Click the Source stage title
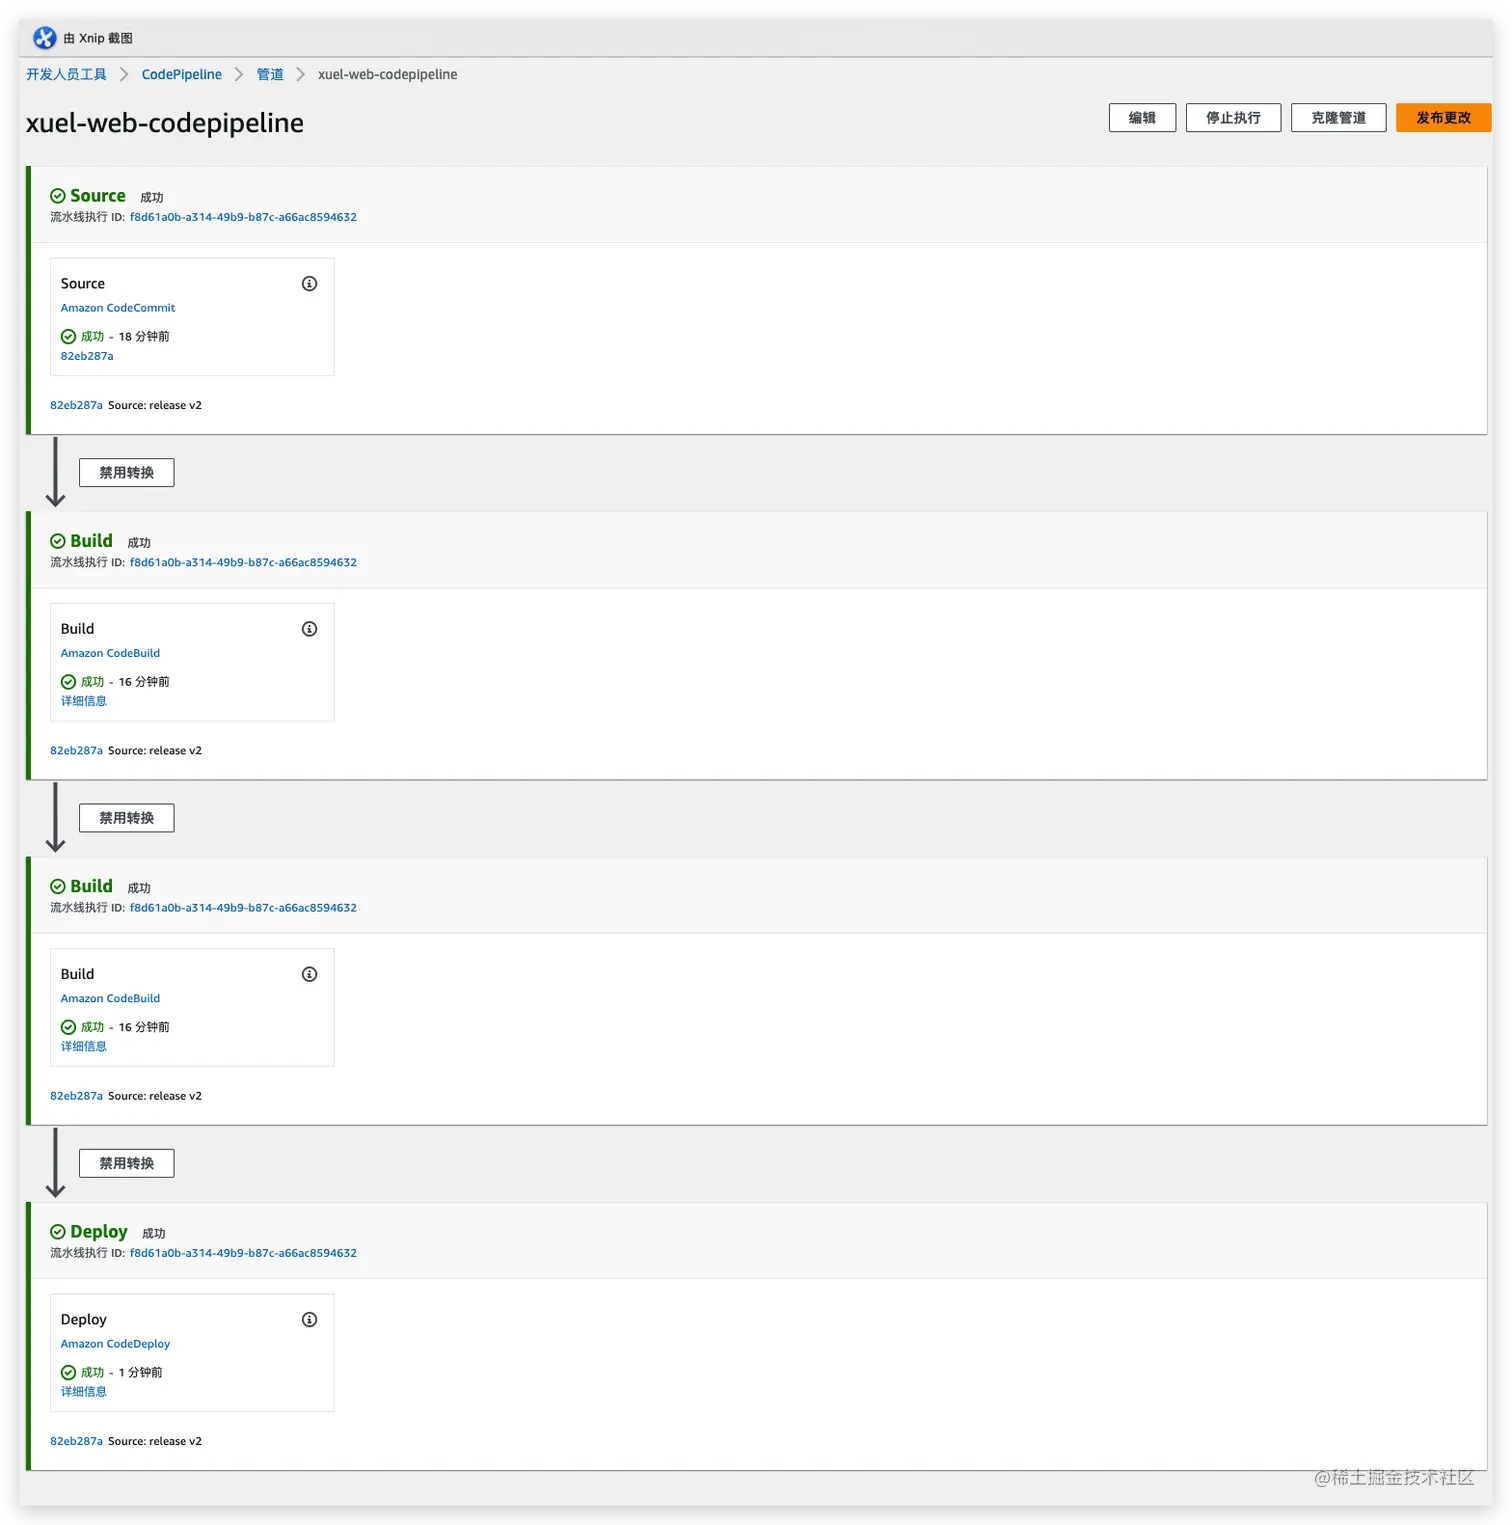The height and width of the screenshot is (1525, 1512). (x=98, y=196)
